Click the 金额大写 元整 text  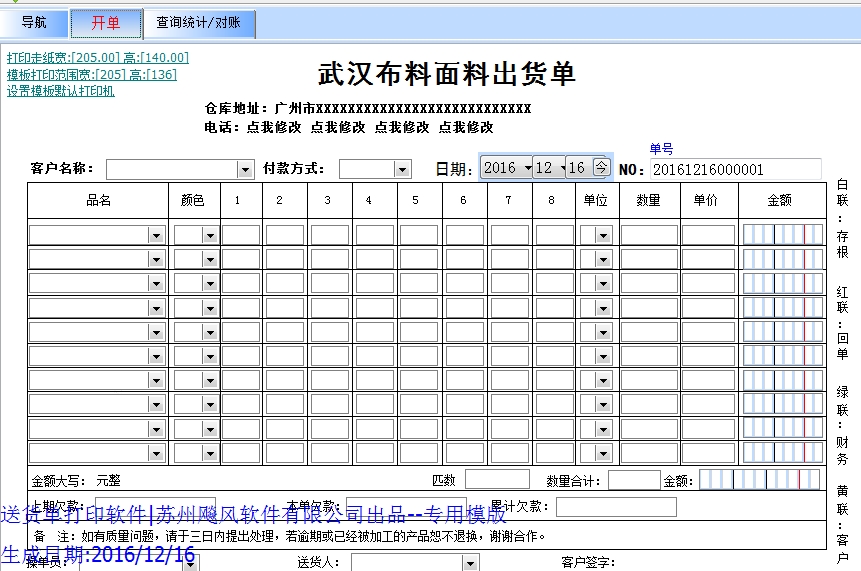[x=76, y=481]
